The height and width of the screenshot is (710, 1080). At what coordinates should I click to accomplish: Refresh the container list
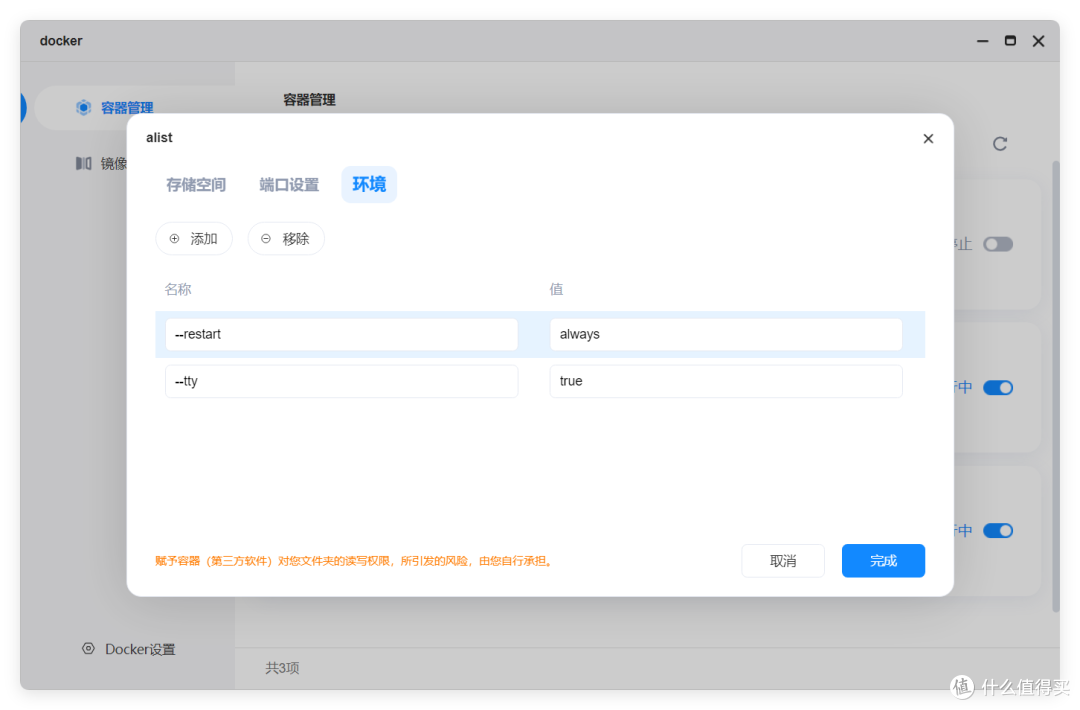click(999, 143)
